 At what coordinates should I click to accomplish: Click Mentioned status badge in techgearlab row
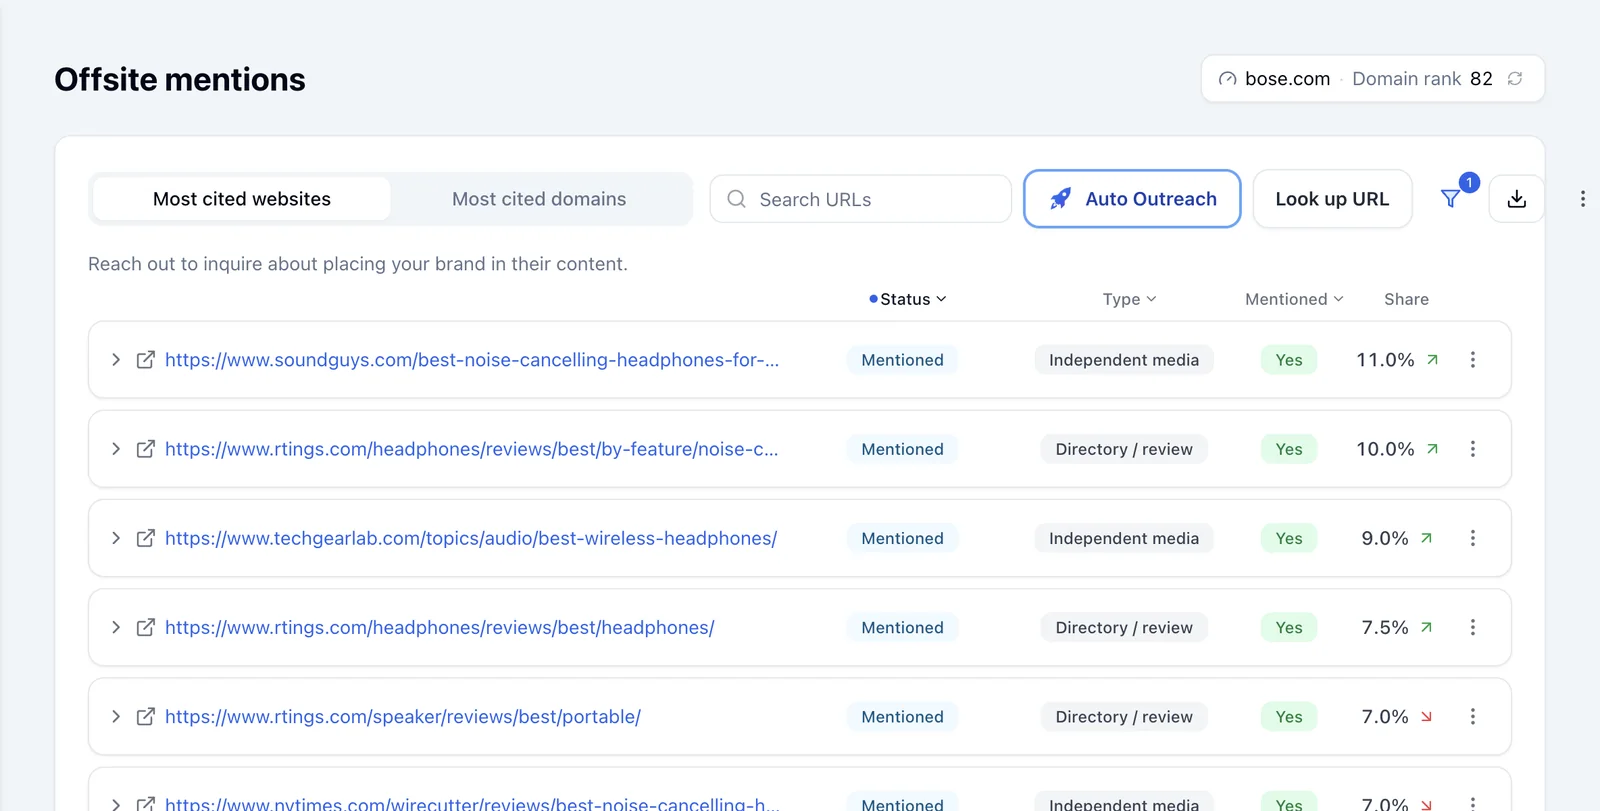coord(902,538)
